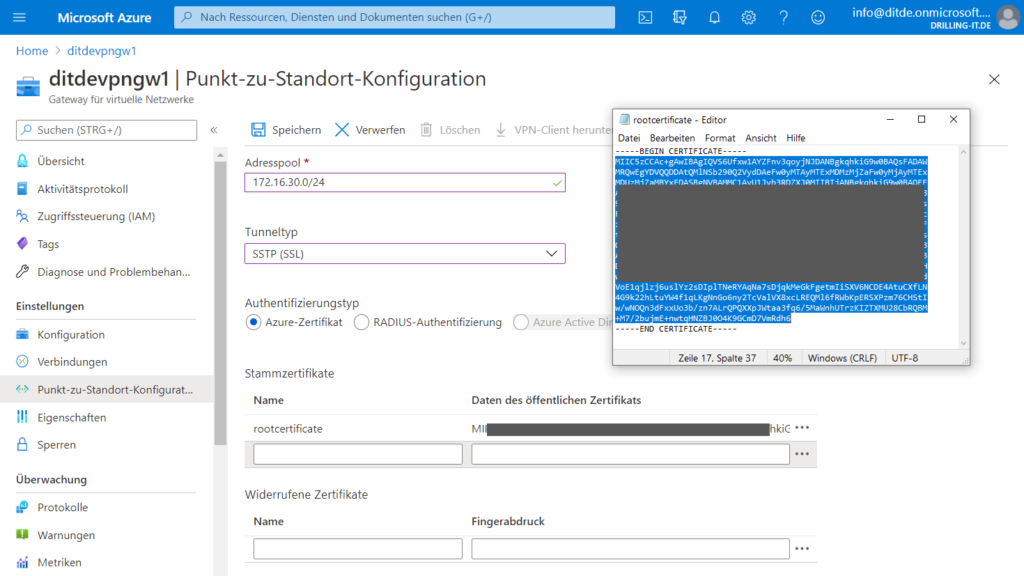
Task: Select the Azure Active Directory radio button
Action: (520, 322)
